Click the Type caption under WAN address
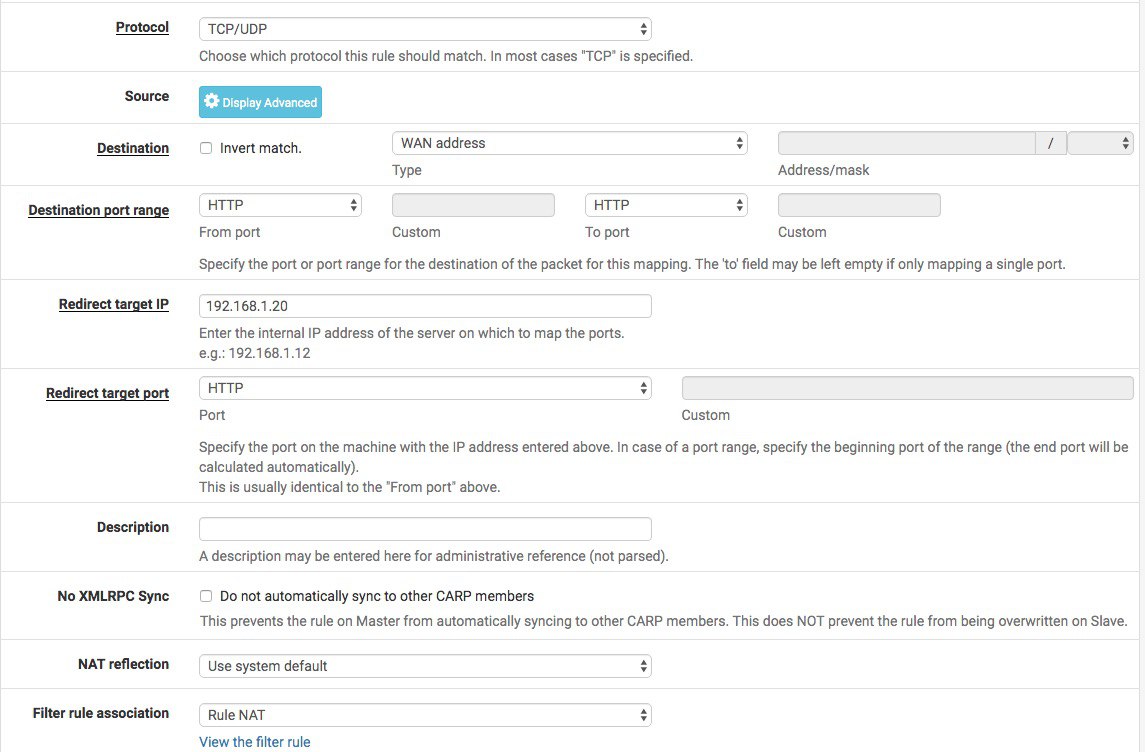 point(407,170)
